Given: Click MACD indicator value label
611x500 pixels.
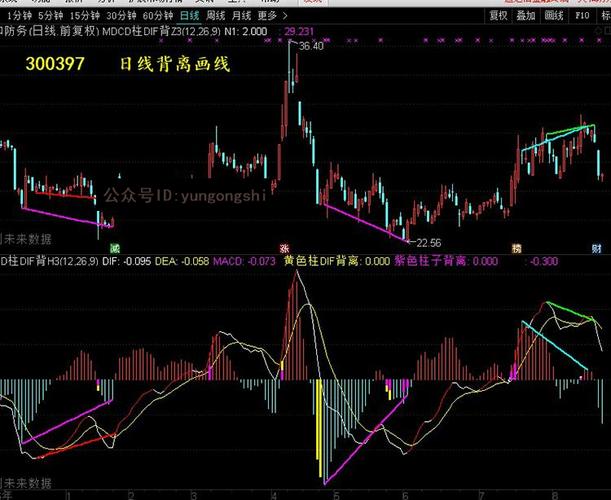Looking at the screenshot, I should point(244,261).
